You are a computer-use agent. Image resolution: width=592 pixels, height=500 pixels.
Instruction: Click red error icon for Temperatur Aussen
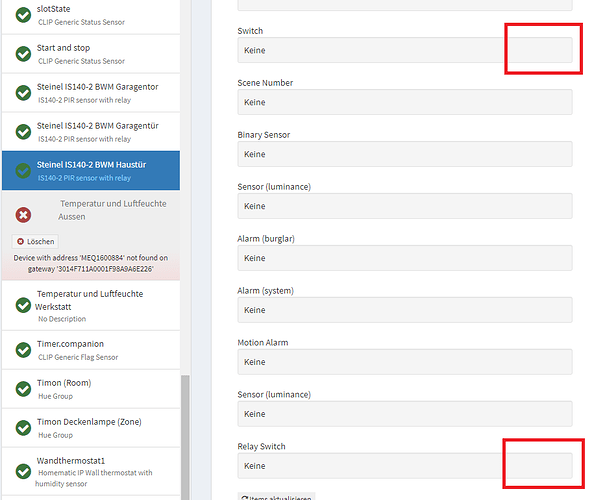click(23, 215)
